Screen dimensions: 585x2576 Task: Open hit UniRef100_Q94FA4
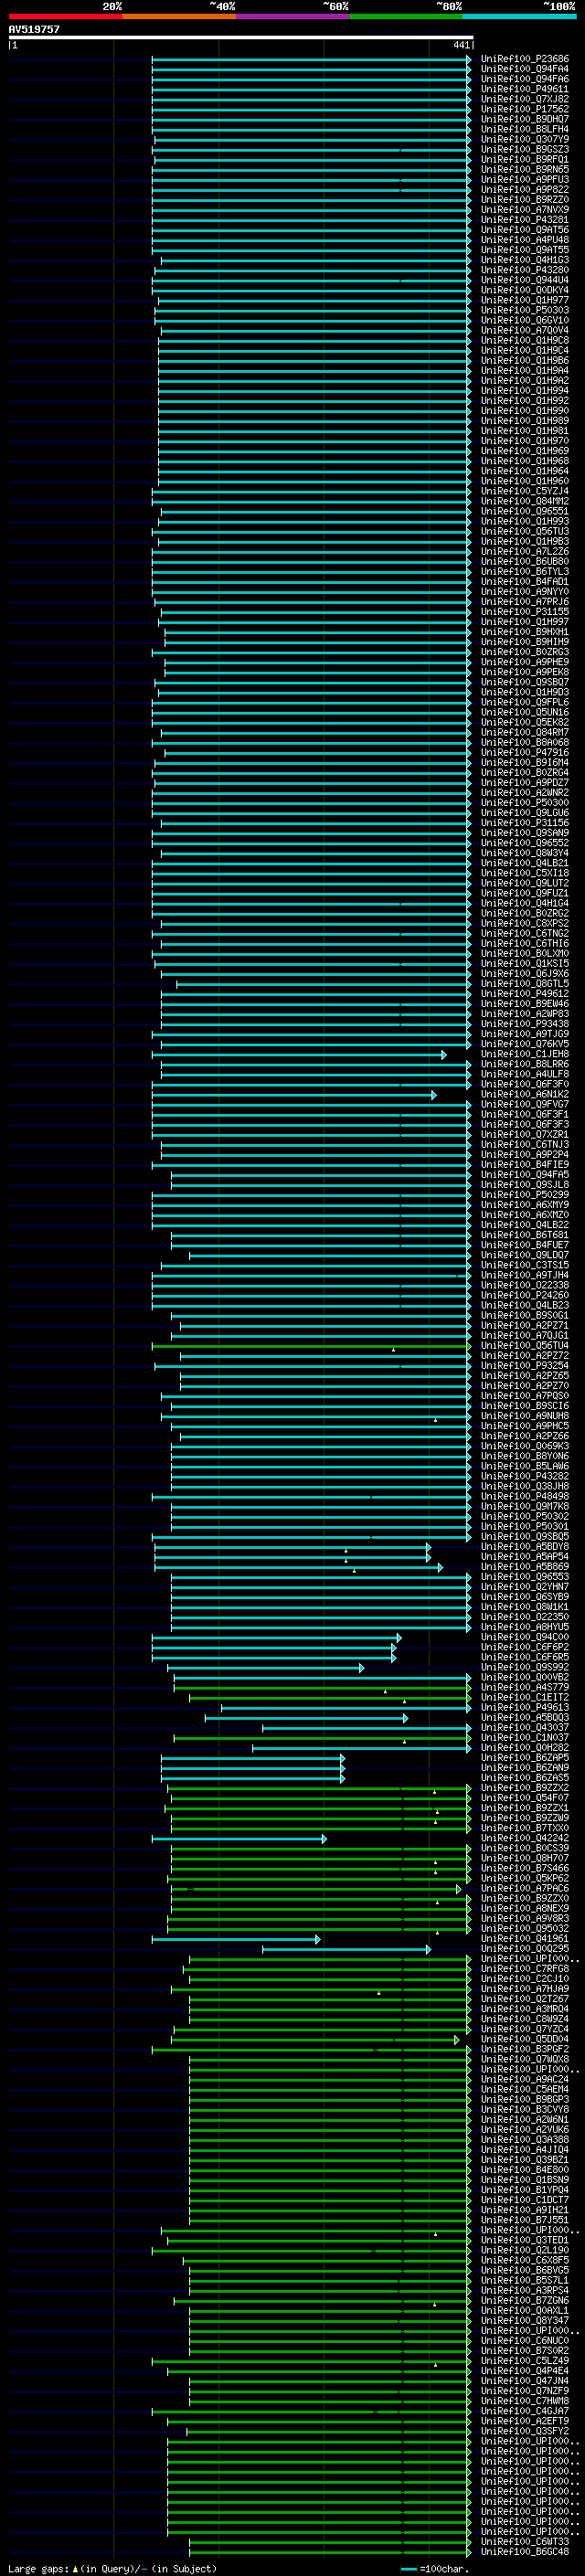coord(525,69)
